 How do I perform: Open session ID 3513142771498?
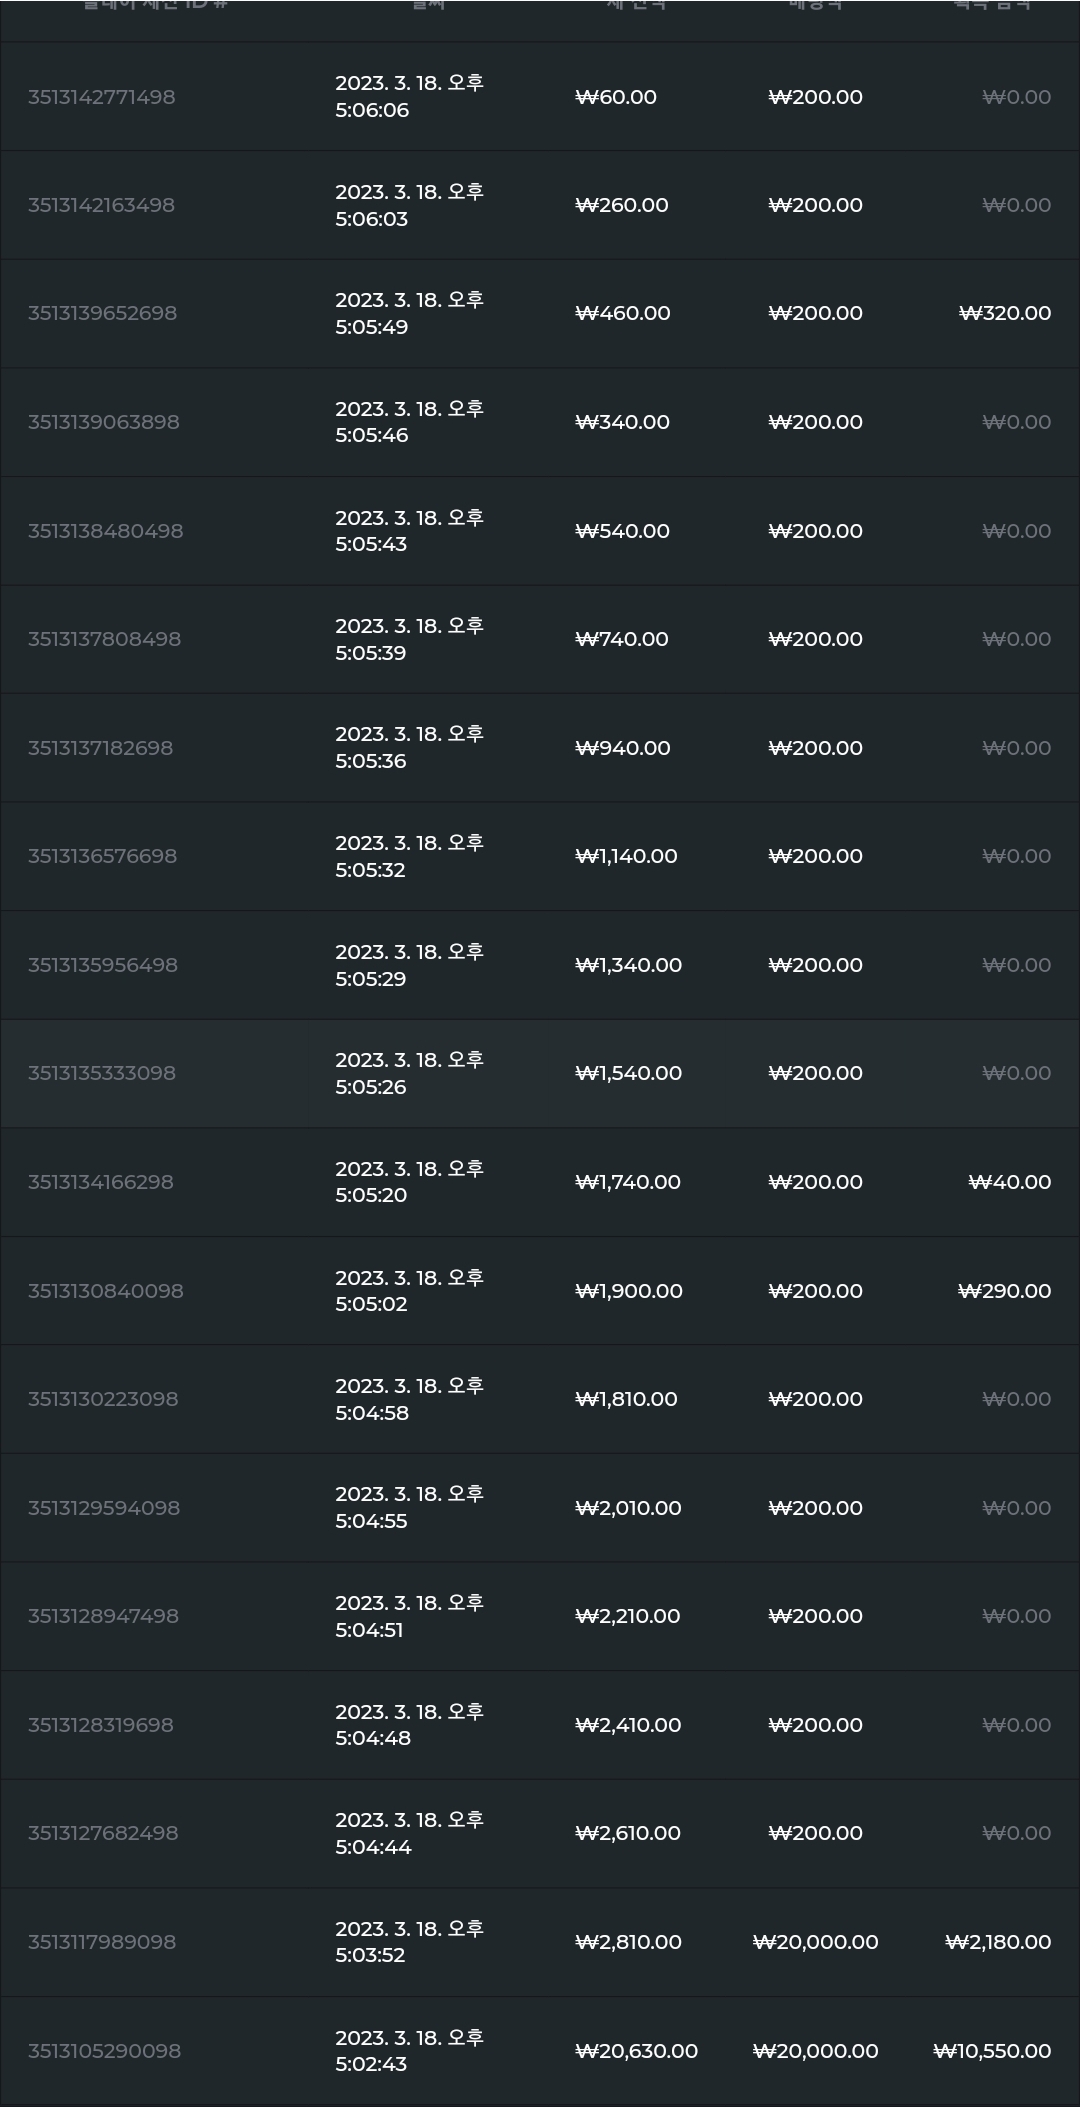[101, 97]
